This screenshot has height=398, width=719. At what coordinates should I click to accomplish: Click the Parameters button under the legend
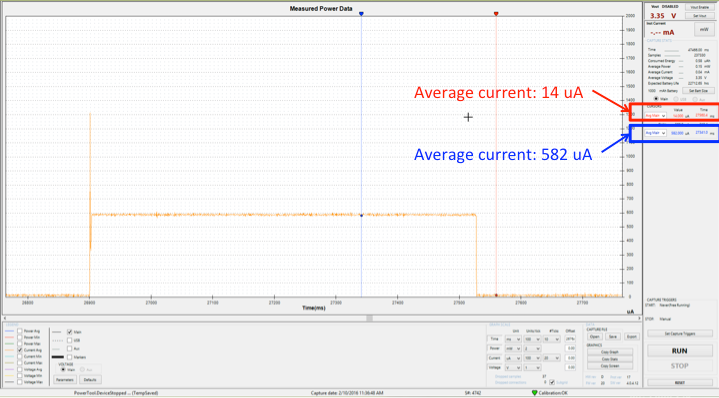point(65,380)
